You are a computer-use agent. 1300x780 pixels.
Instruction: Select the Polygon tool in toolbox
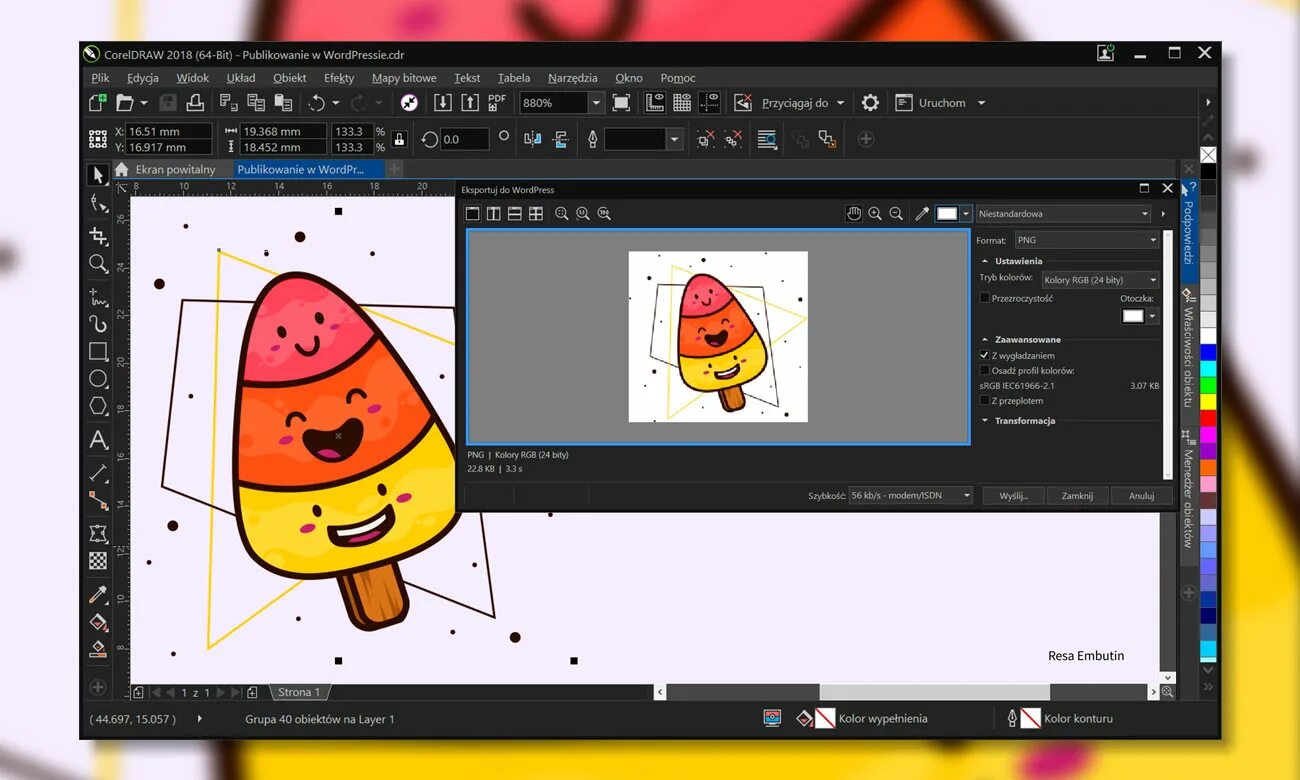[98, 406]
